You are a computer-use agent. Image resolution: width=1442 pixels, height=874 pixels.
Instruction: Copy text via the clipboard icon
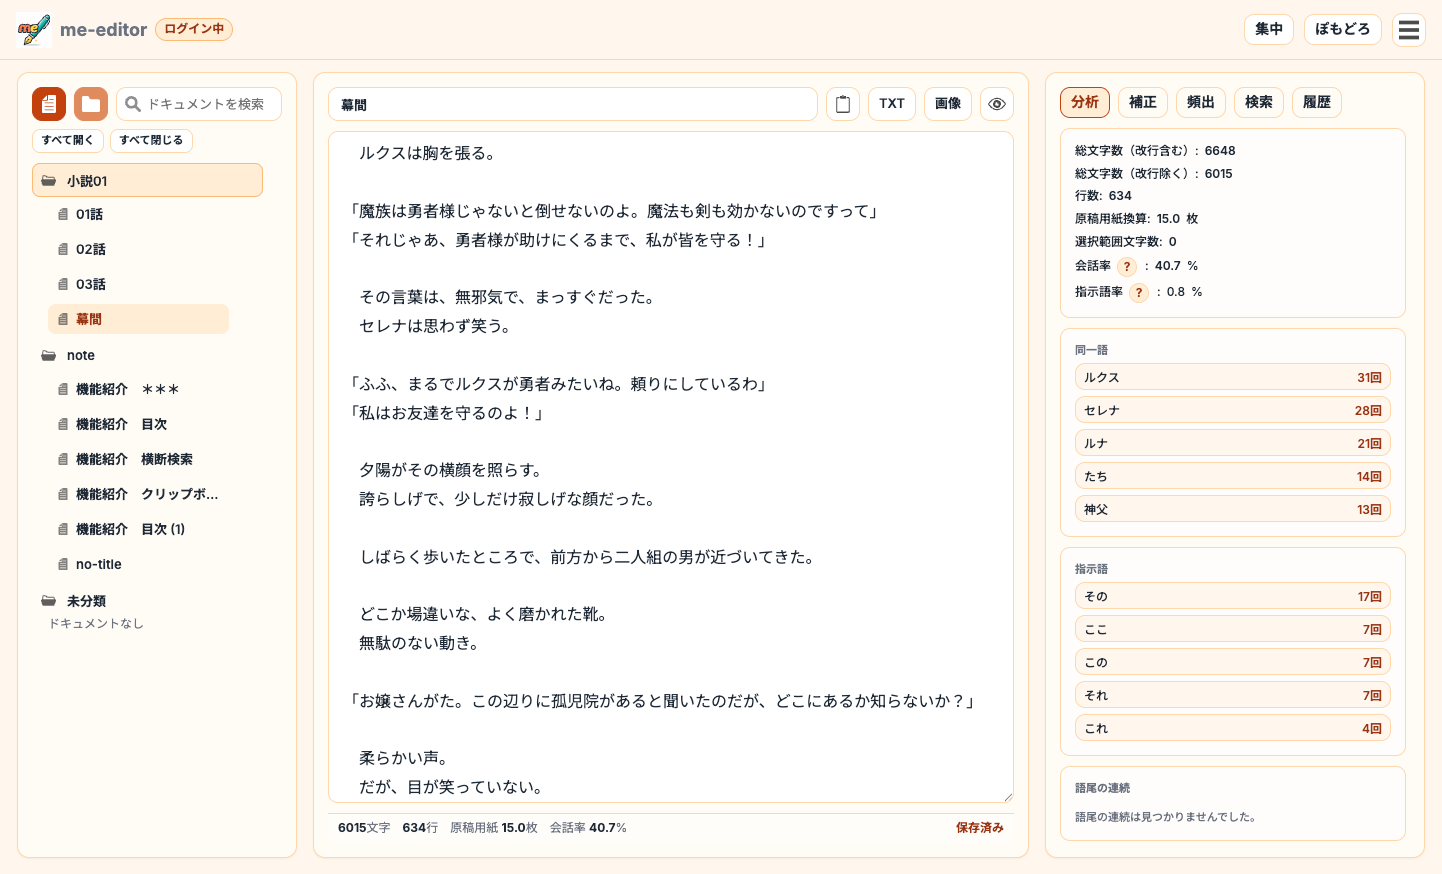(842, 103)
